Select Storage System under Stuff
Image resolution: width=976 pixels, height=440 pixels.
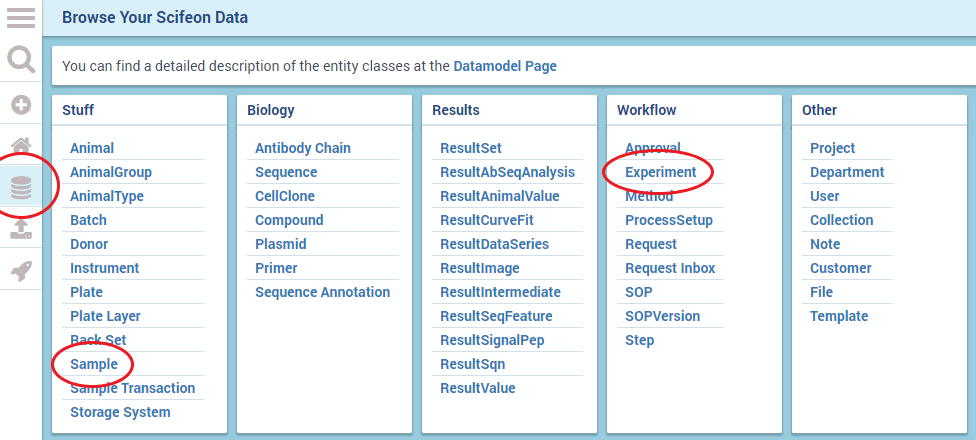click(120, 412)
